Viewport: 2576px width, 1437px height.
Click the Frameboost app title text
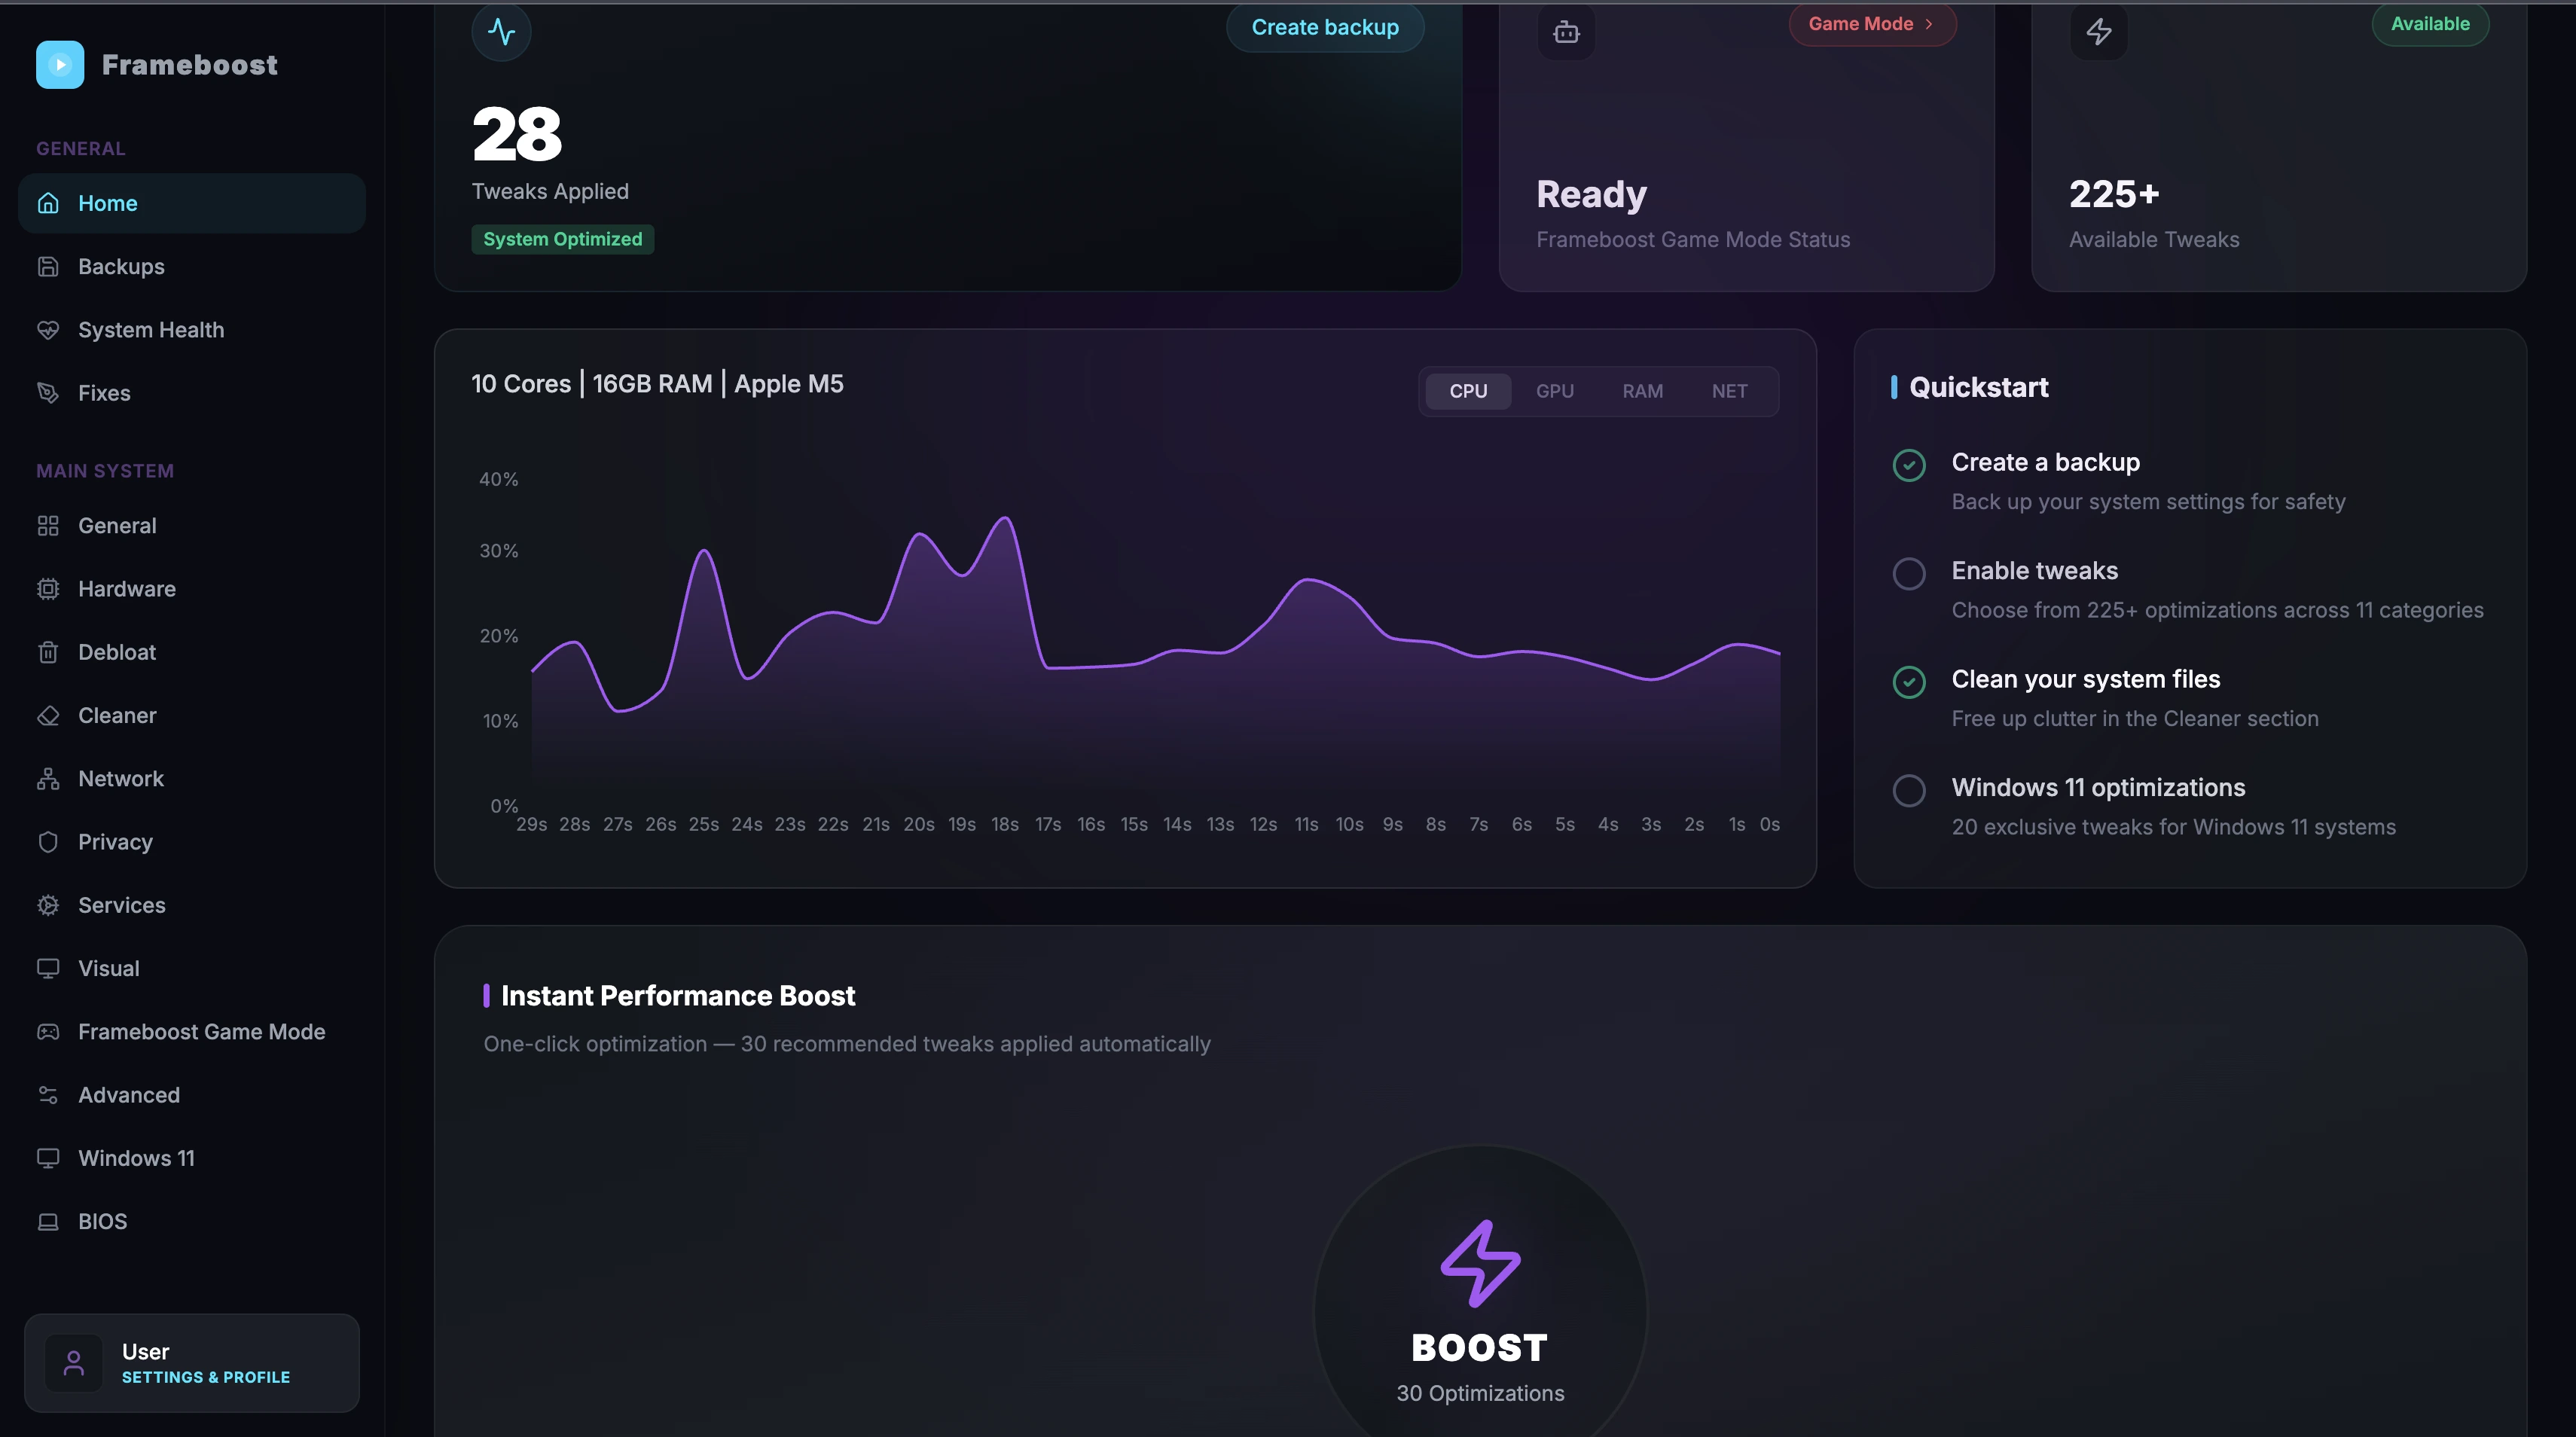pyautogui.click(x=190, y=65)
